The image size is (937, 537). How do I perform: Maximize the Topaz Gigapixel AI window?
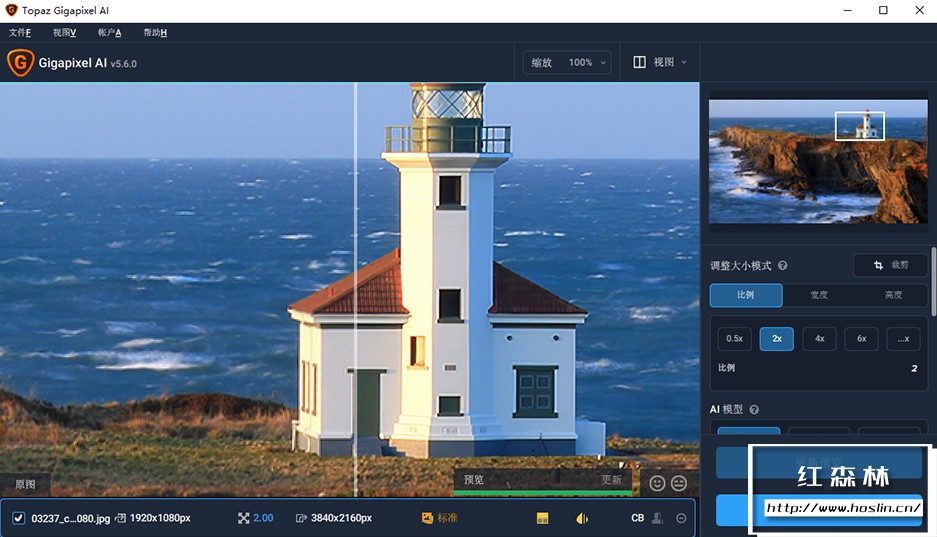tap(883, 10)
